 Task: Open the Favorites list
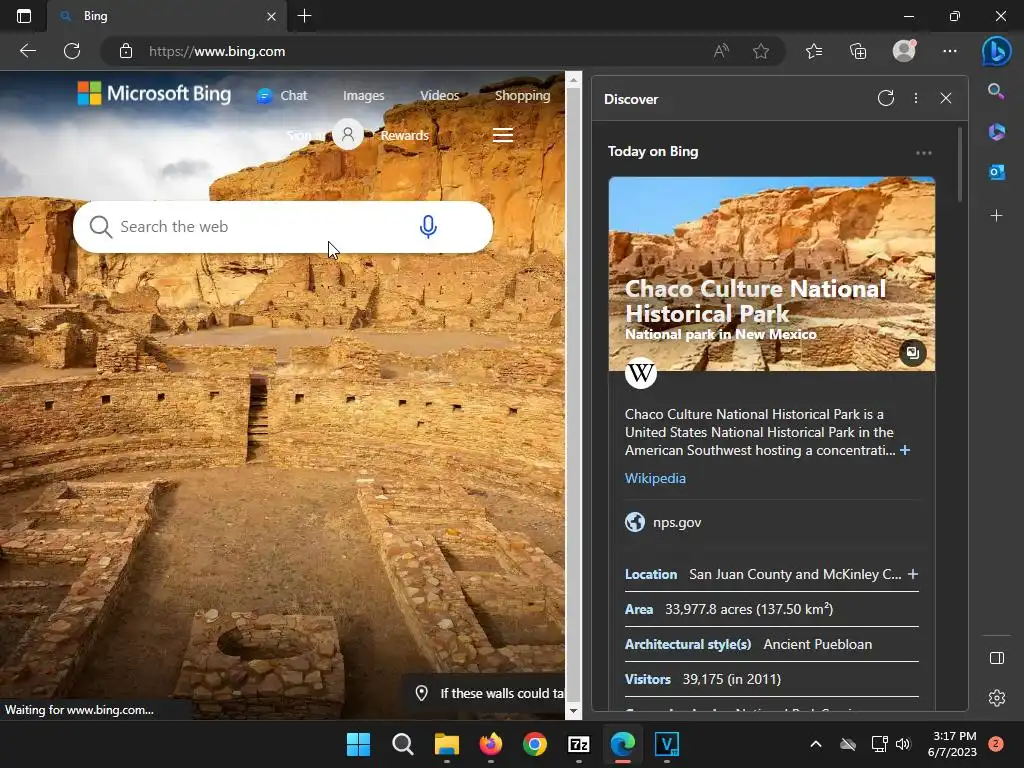point(814,51)
